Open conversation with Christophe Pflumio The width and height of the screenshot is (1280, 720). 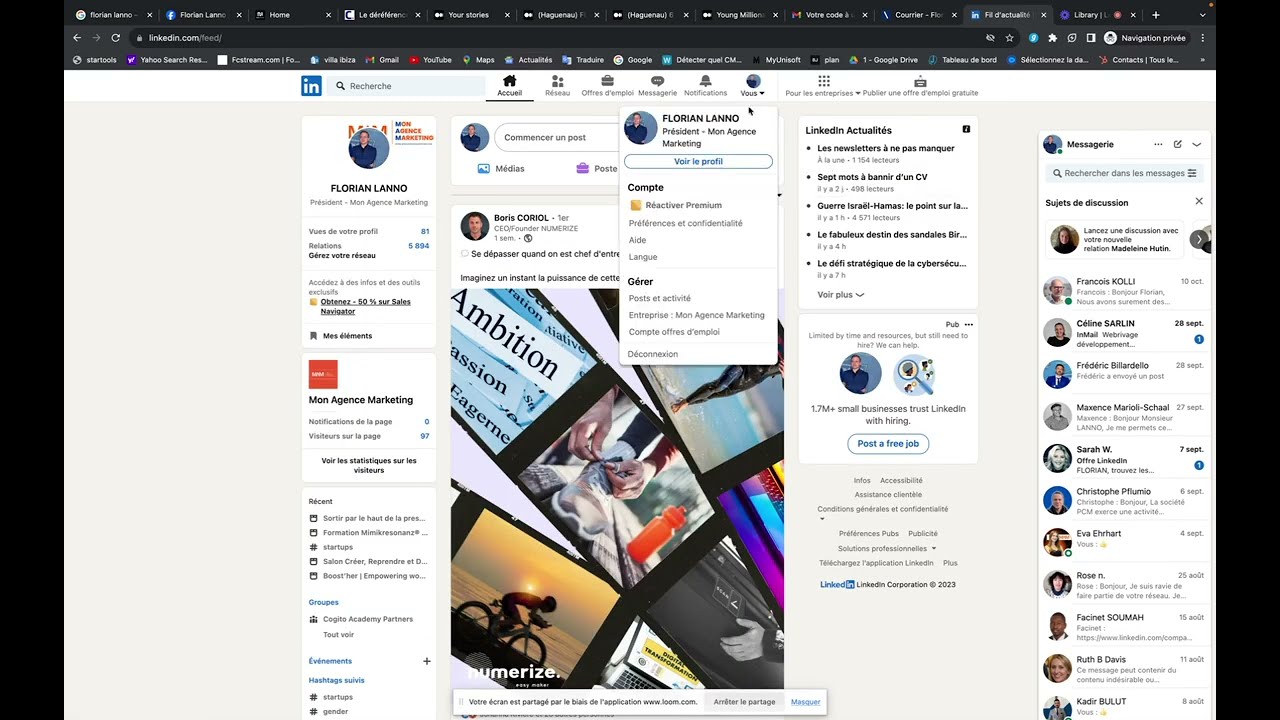(x=1124, y=501)
